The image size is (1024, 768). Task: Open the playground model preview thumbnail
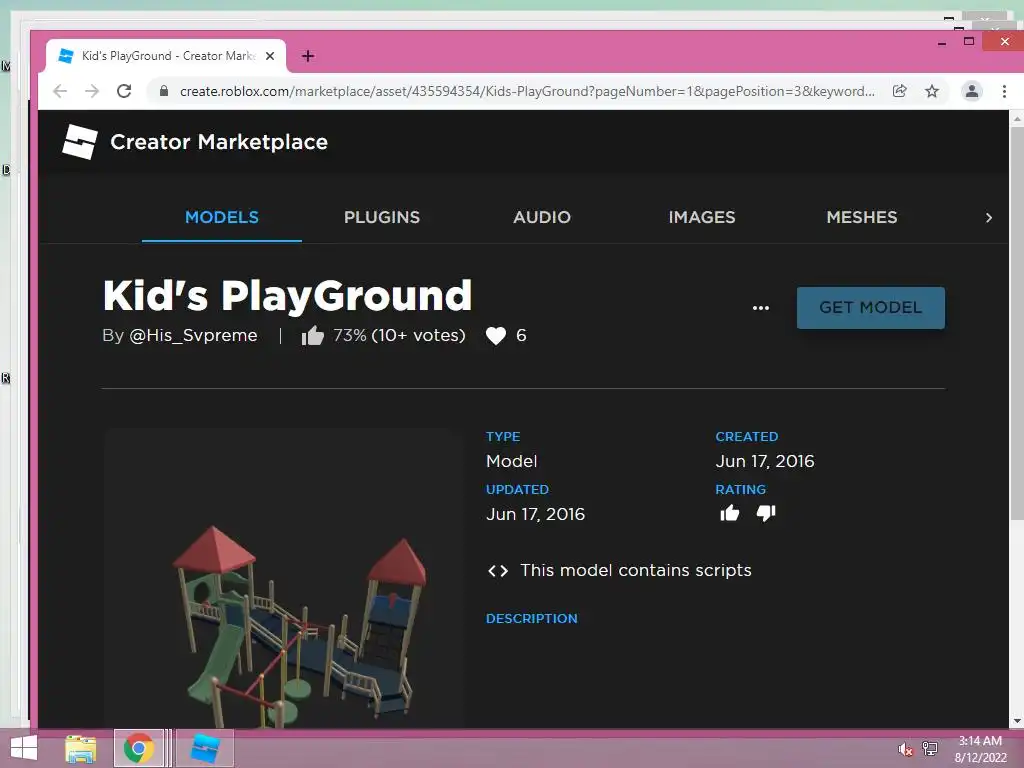tap(283, 578)
